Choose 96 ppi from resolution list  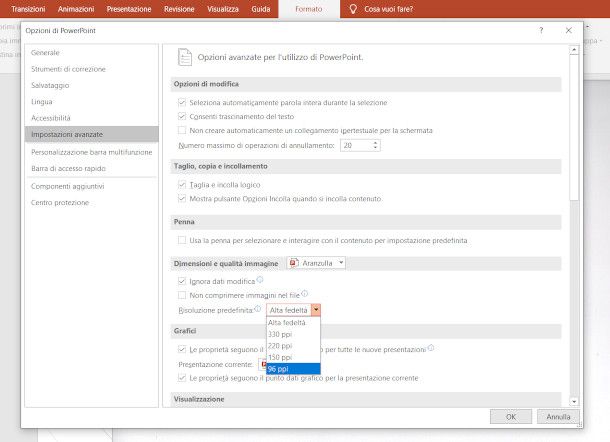pos(293,369)
